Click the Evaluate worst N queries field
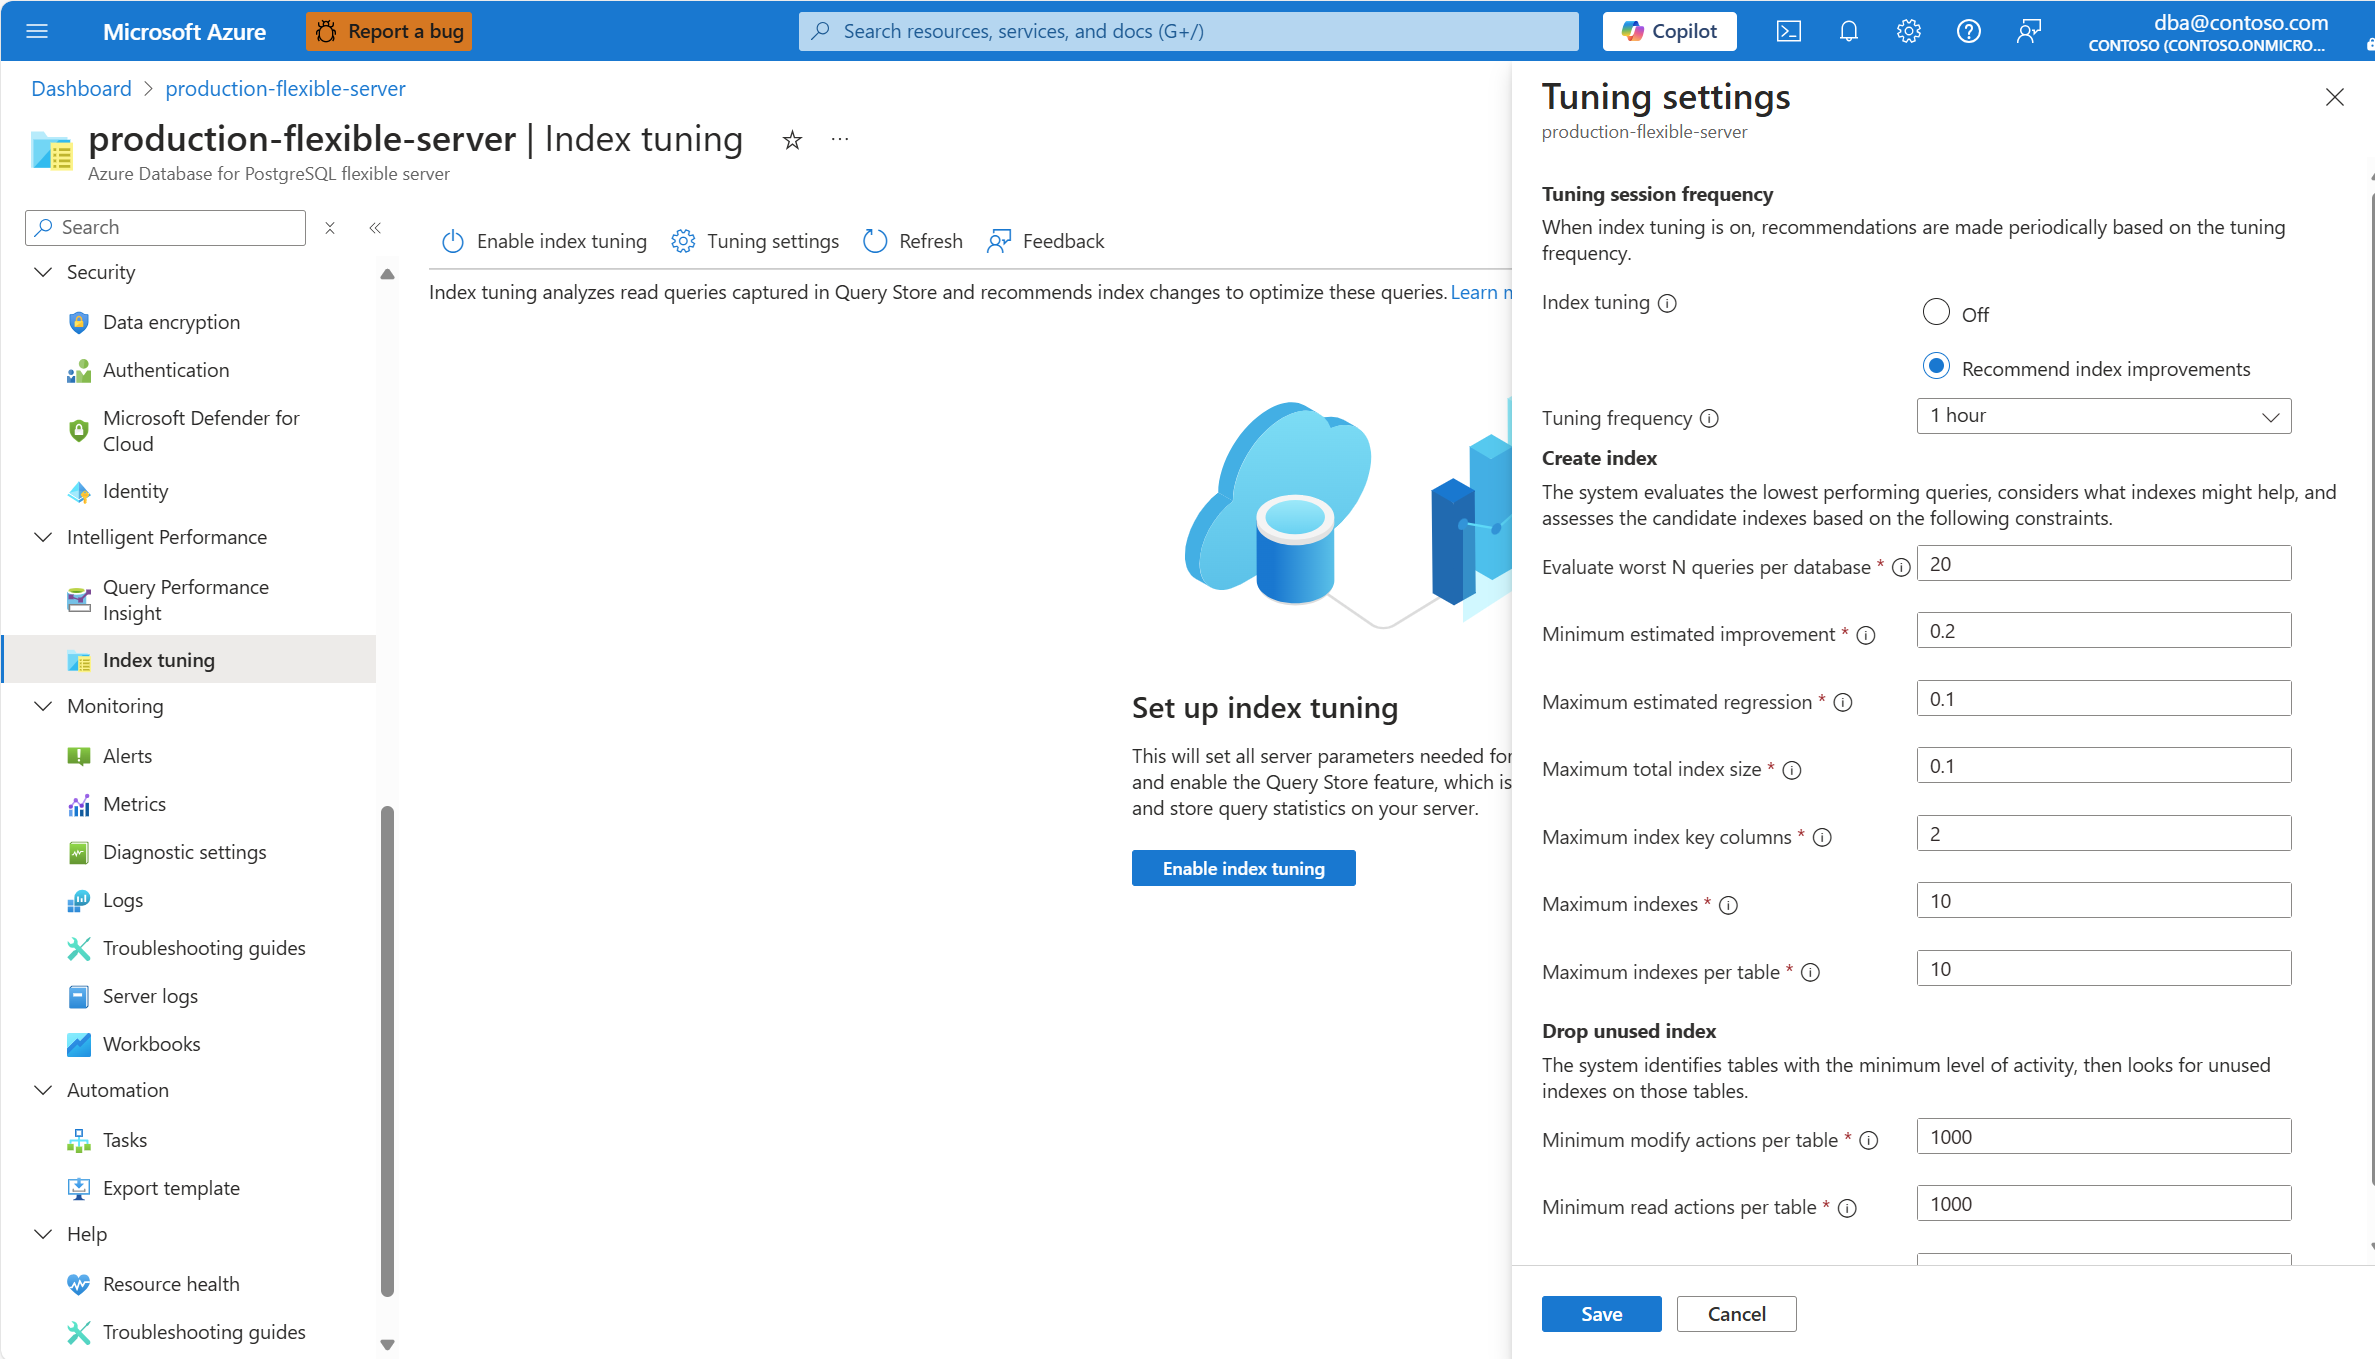This screenshot has width=2375, height=1359. point(2103,564)
